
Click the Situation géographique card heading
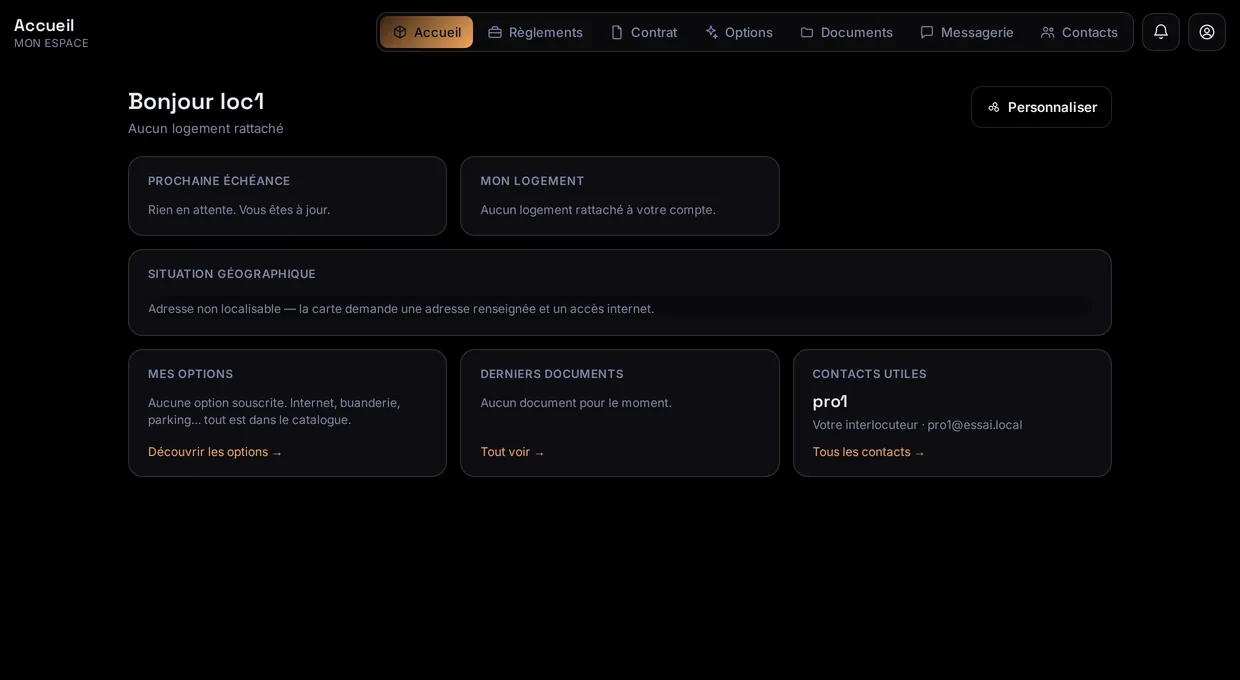(232, 274)
